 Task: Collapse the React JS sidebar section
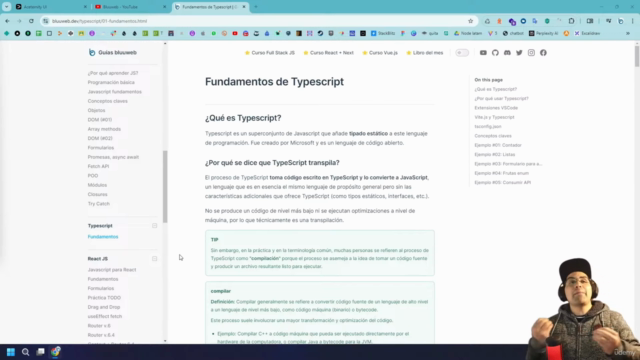pyautogui.click(x=154, y=259)
